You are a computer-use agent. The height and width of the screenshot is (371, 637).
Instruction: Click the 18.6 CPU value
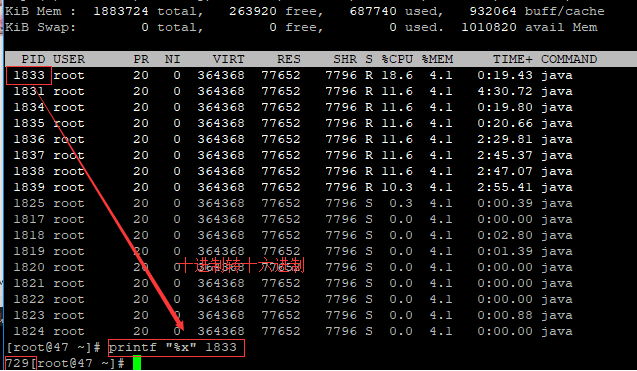[397, 75]
